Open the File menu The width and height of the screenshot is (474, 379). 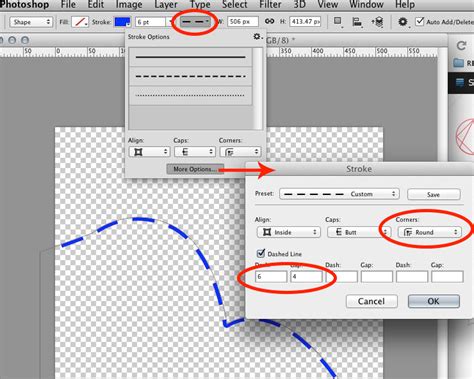click(68, 5)
